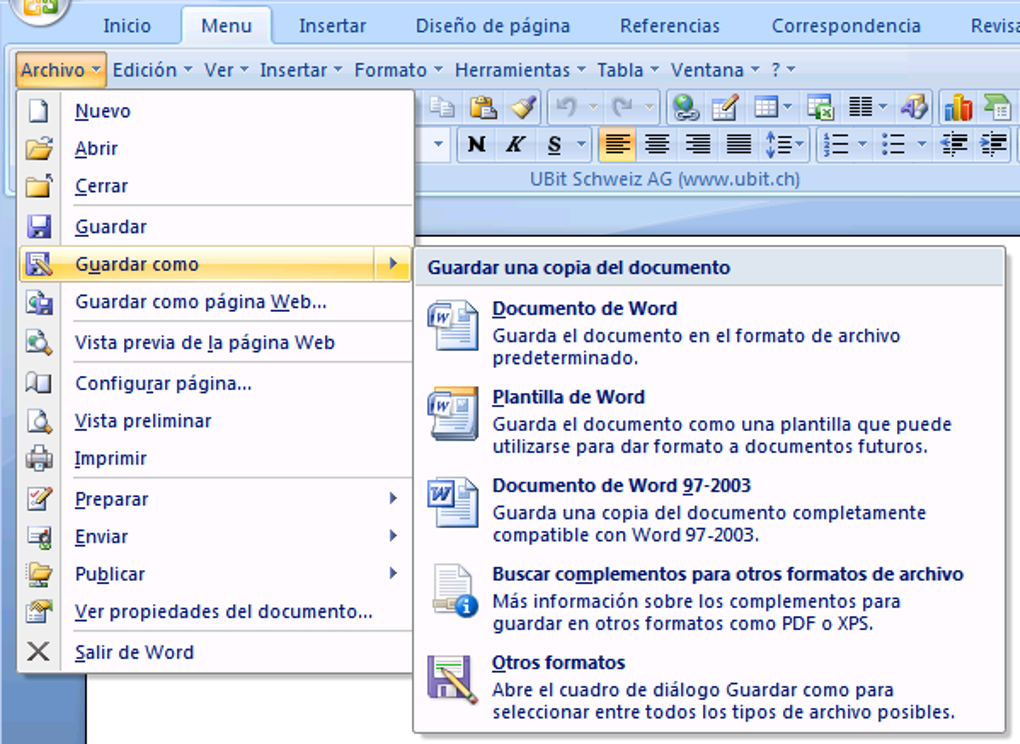This screenshot has height=744, width=1020.
Task: Click Configurar página… menu entry
Action: [x=215, y=384]
